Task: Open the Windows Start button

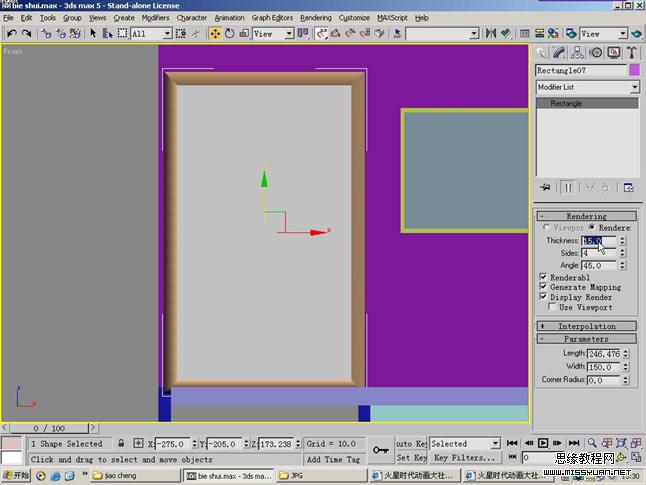Action: click(16, 476)
